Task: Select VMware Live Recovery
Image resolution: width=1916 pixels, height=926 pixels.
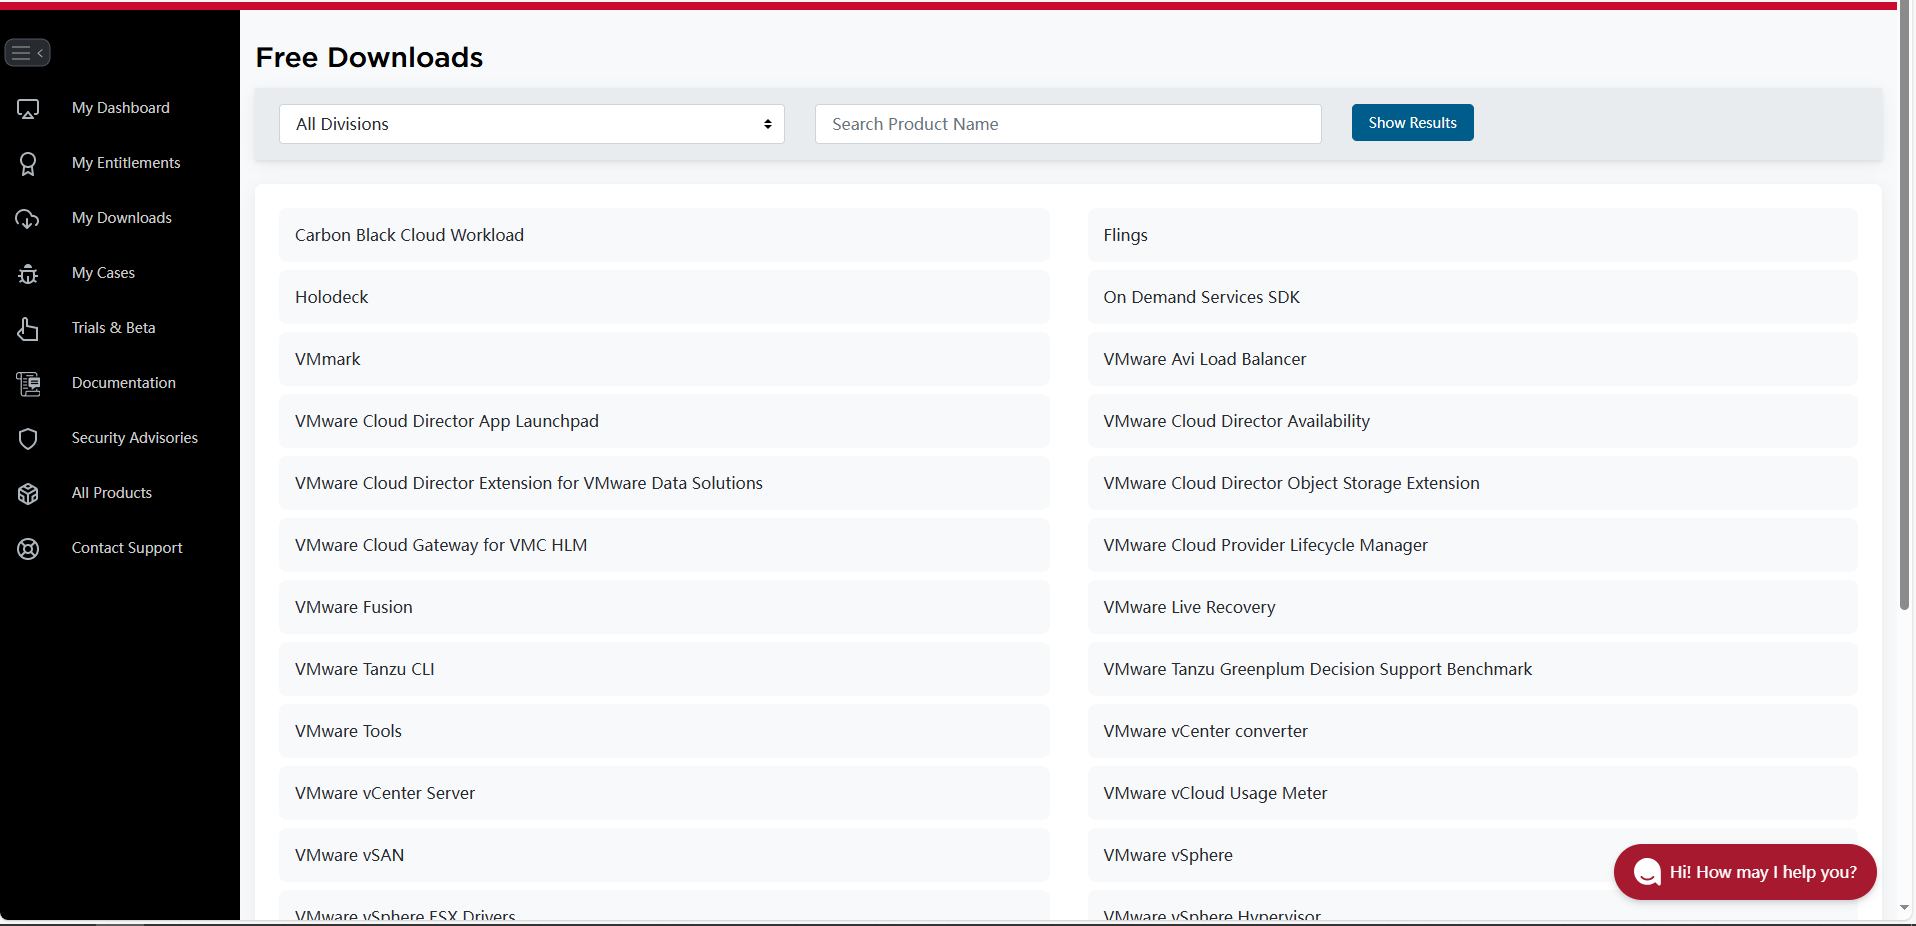Action: pyautogui.click(x=1472, y=607)
